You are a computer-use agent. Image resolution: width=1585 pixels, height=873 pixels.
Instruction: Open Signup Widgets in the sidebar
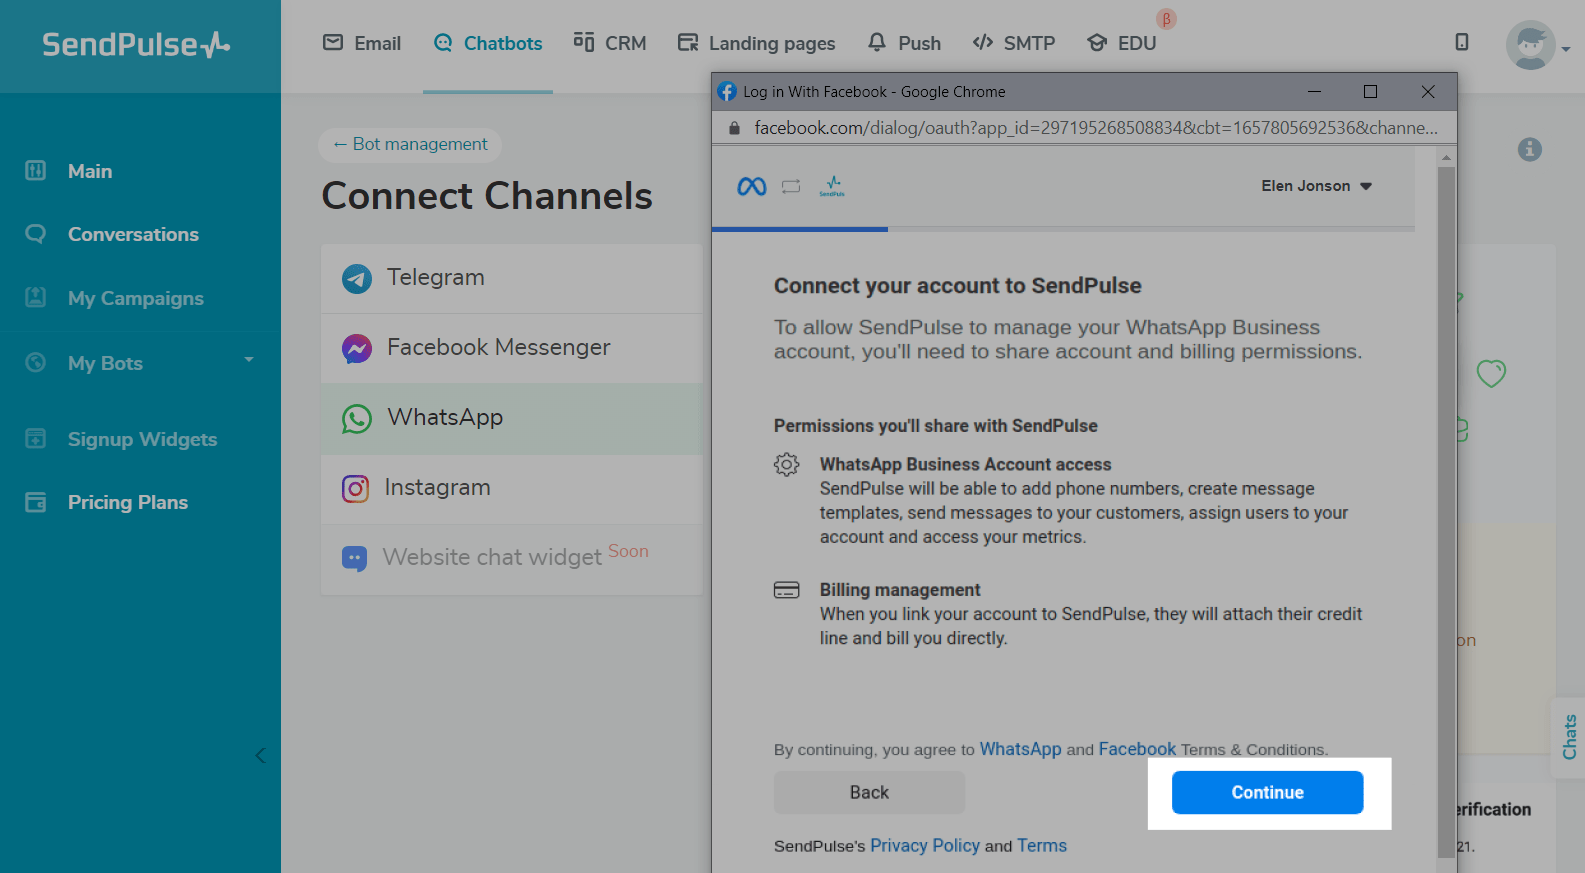(142, 439)
